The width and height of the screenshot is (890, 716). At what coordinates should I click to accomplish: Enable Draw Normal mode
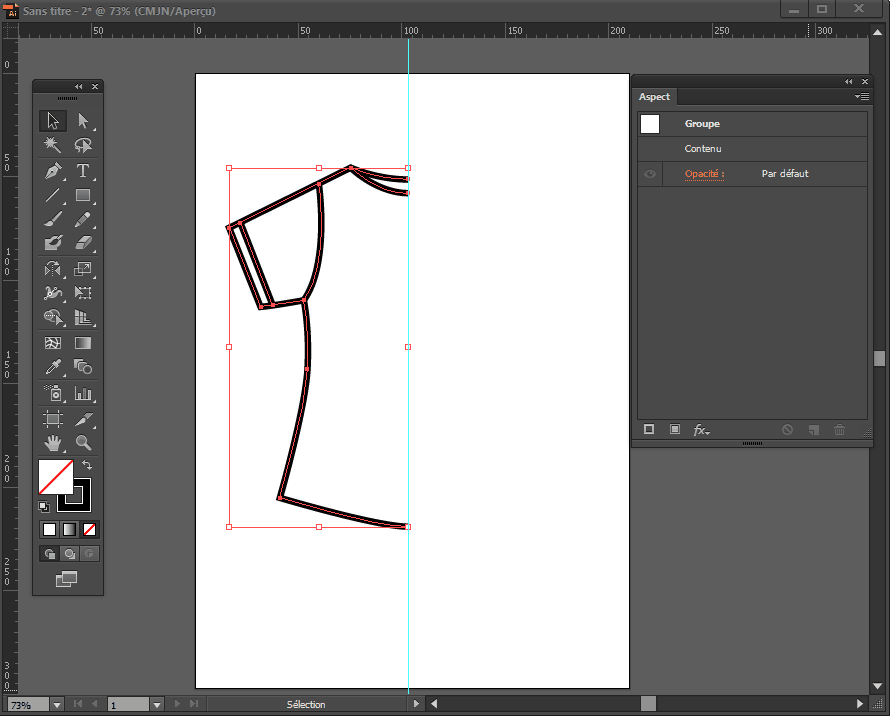[49, 554]
